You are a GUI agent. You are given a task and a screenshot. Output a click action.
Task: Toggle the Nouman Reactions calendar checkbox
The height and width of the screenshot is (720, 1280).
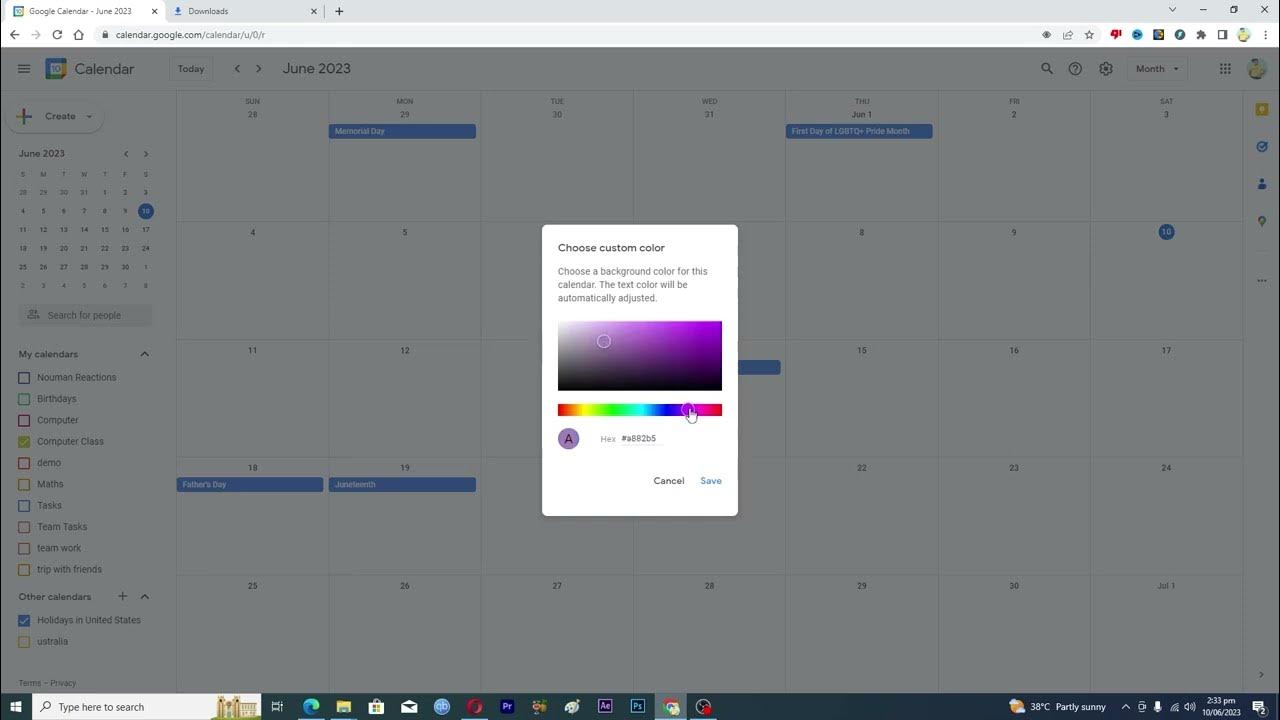pyautogui.click(x=24, y=378)
